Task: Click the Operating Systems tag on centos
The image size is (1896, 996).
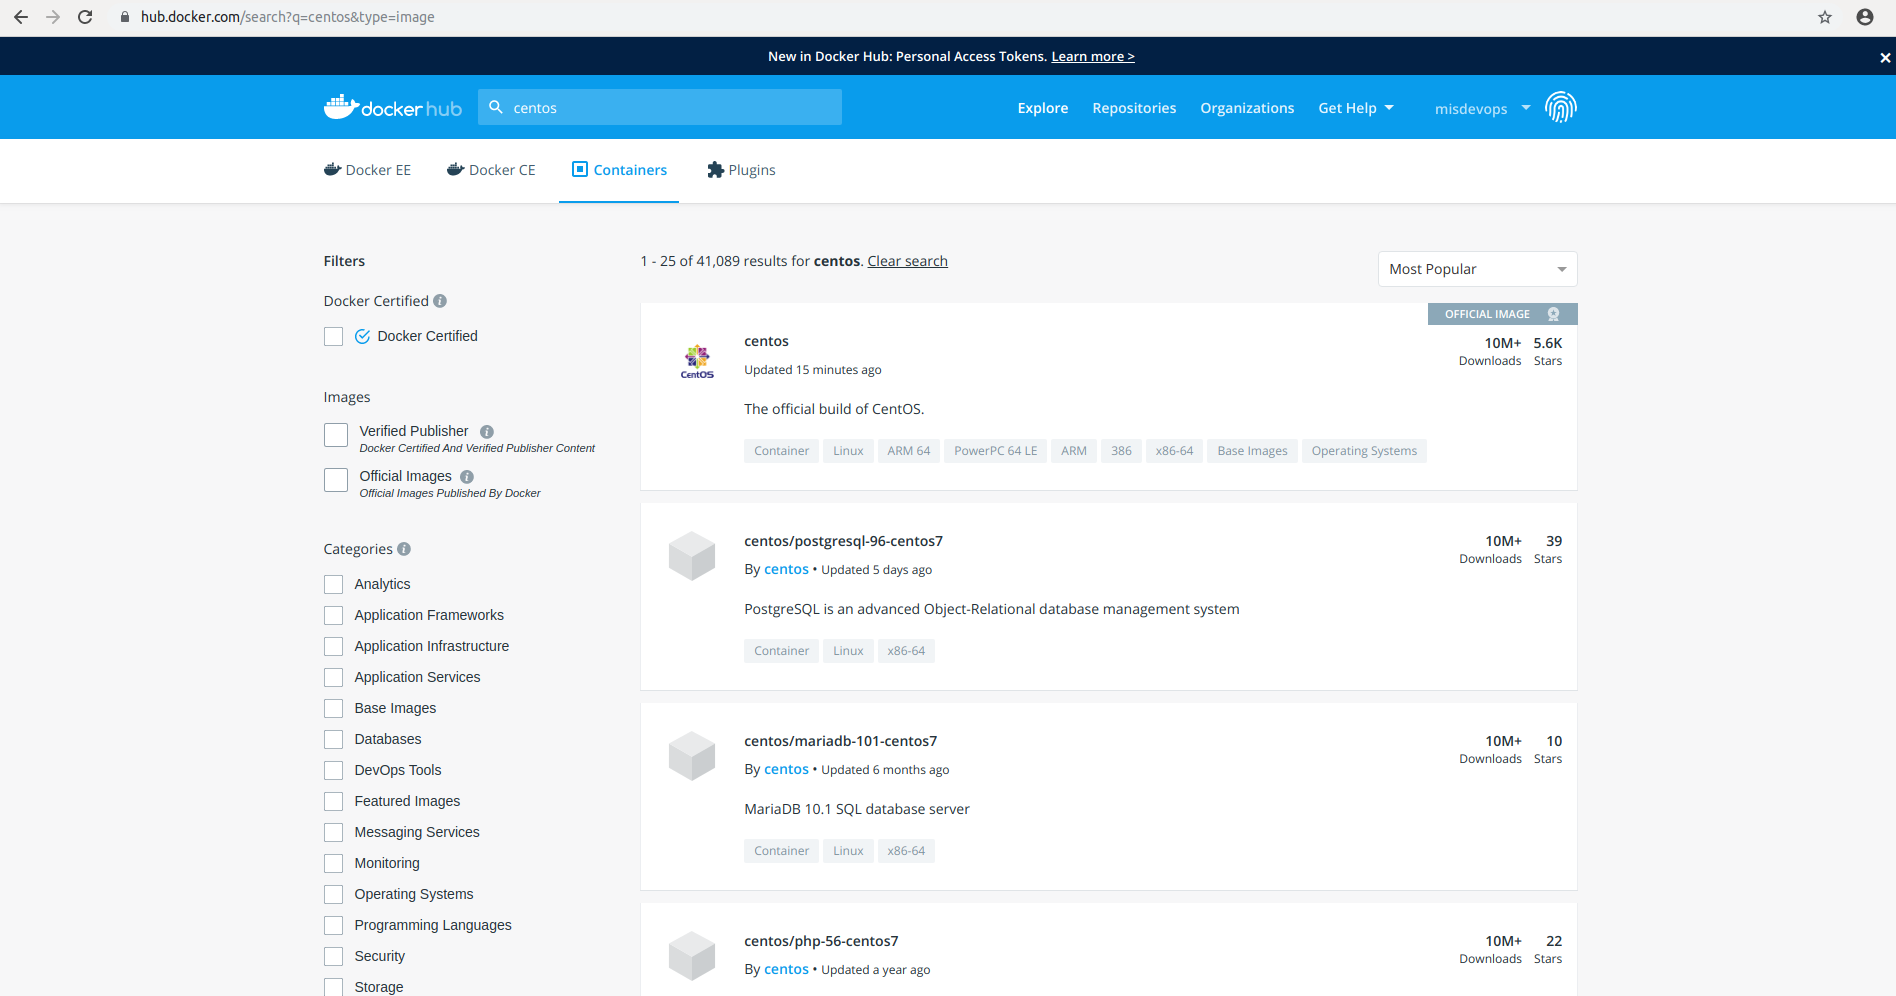Action: [1364, 451]
